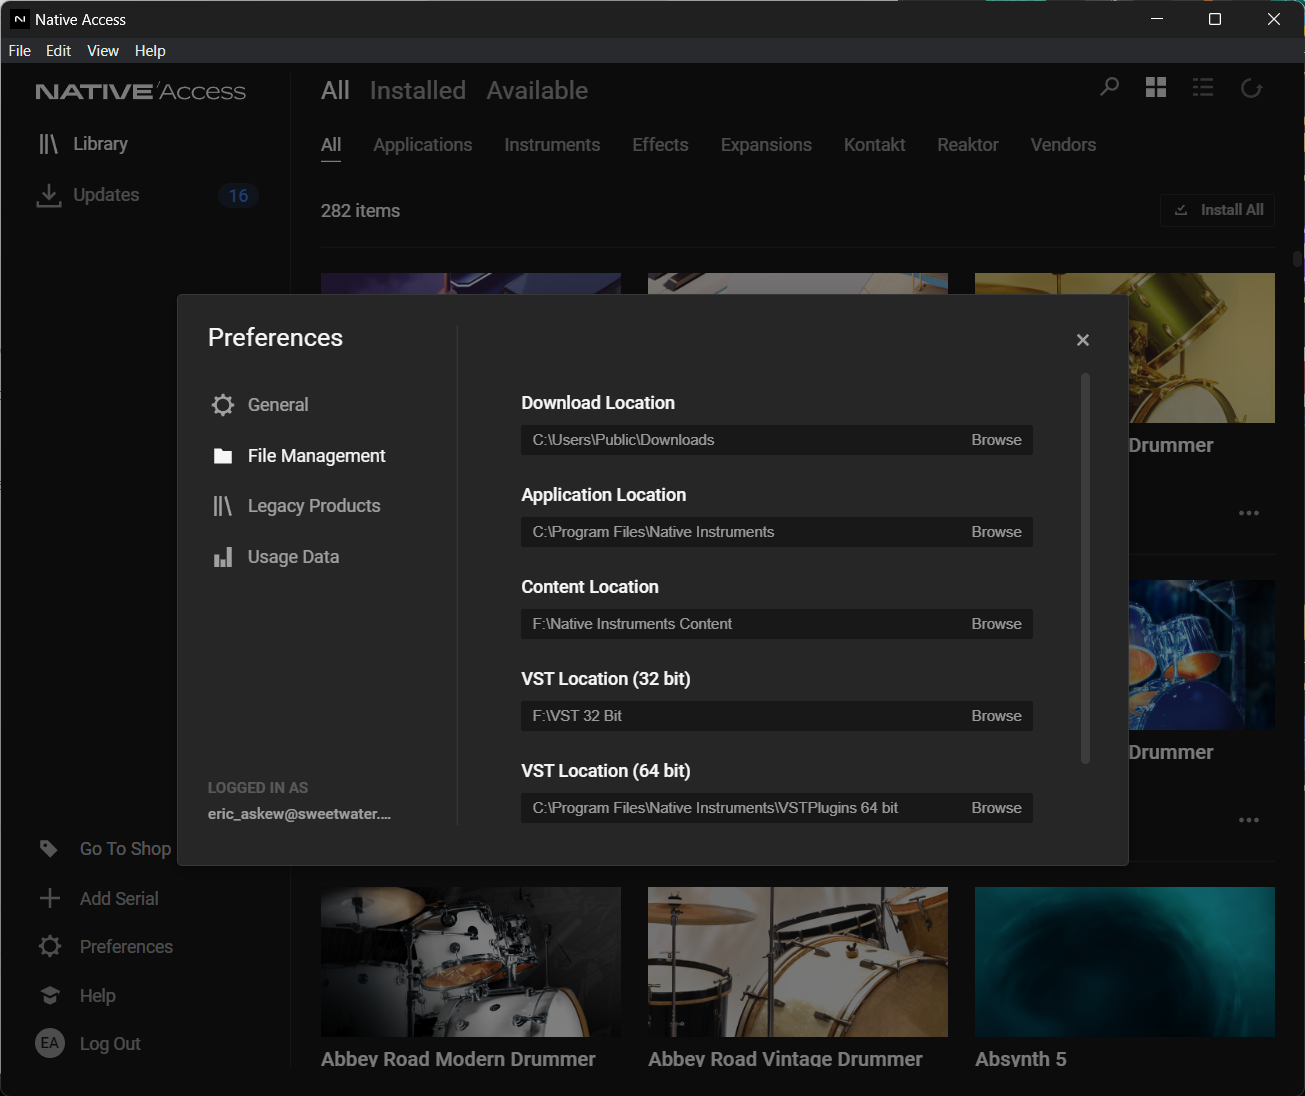Viewport: 1305px width, 1096px height.
Task: Open Updates in the sidebar
Action: [106, 195]
